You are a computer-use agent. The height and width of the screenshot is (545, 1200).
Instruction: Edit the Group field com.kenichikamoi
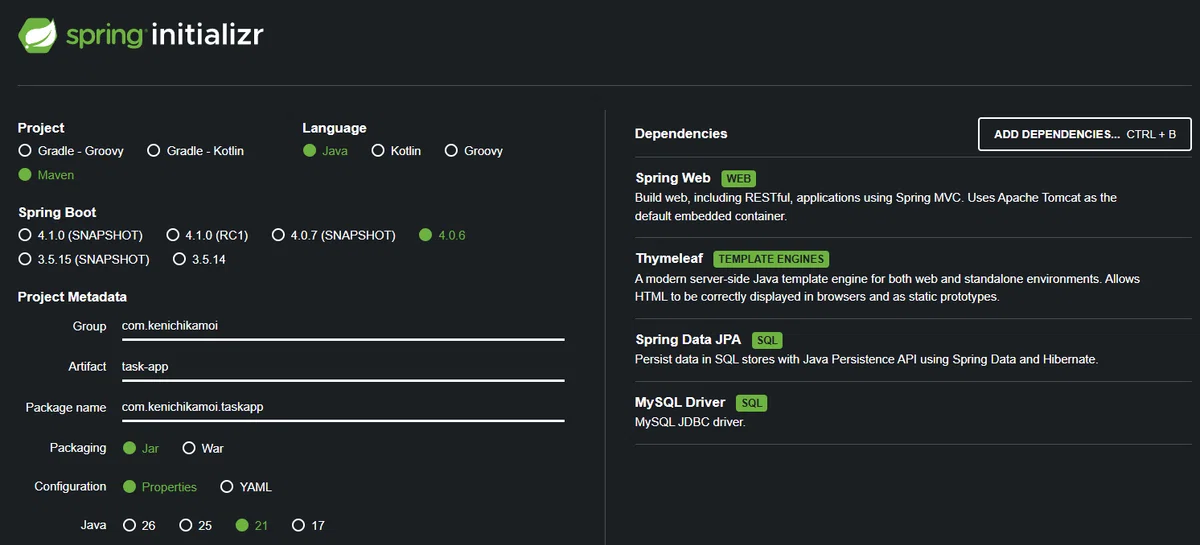coord(343,327)
